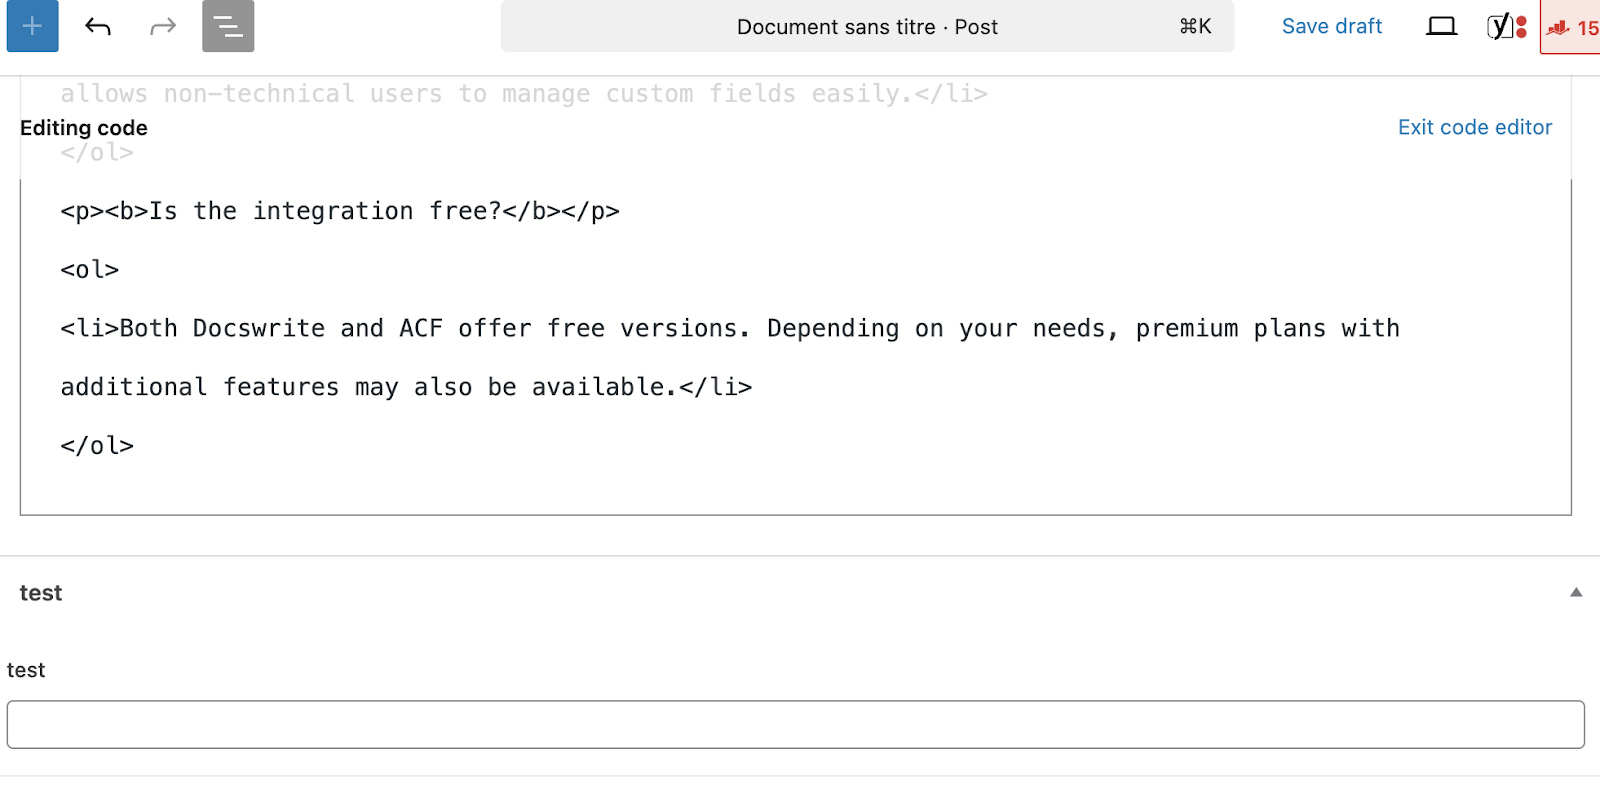The image size is (1600, 802).
Task: Open the laptop preview view options
Action: 1441,26
